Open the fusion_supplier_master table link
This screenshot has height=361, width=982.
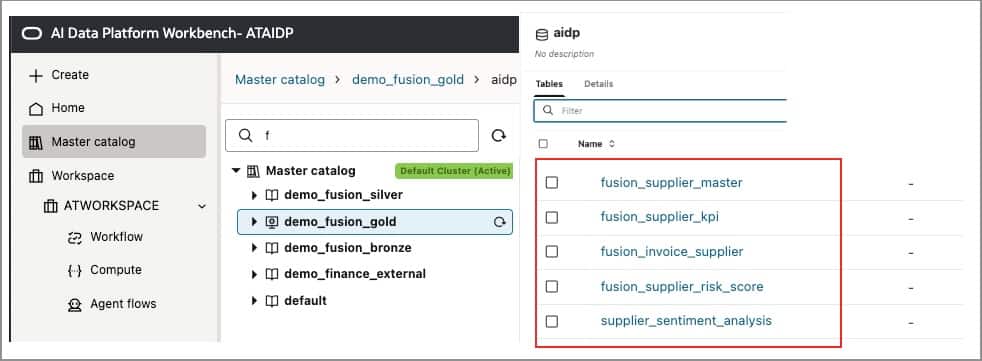point(671,183)
